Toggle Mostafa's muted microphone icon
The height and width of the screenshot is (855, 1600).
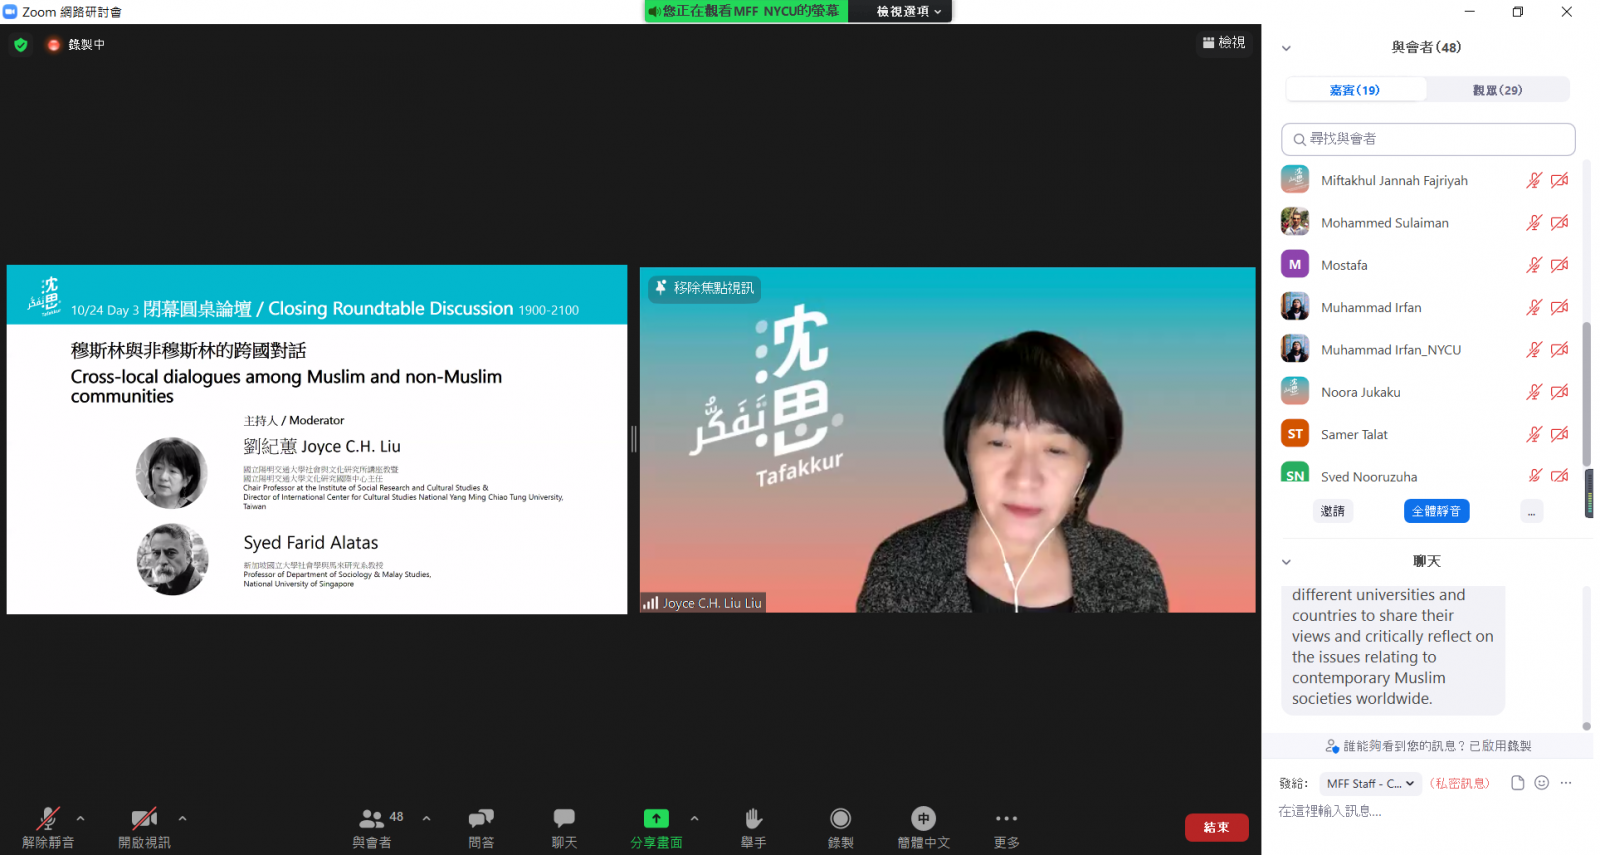coord(1533,265)
